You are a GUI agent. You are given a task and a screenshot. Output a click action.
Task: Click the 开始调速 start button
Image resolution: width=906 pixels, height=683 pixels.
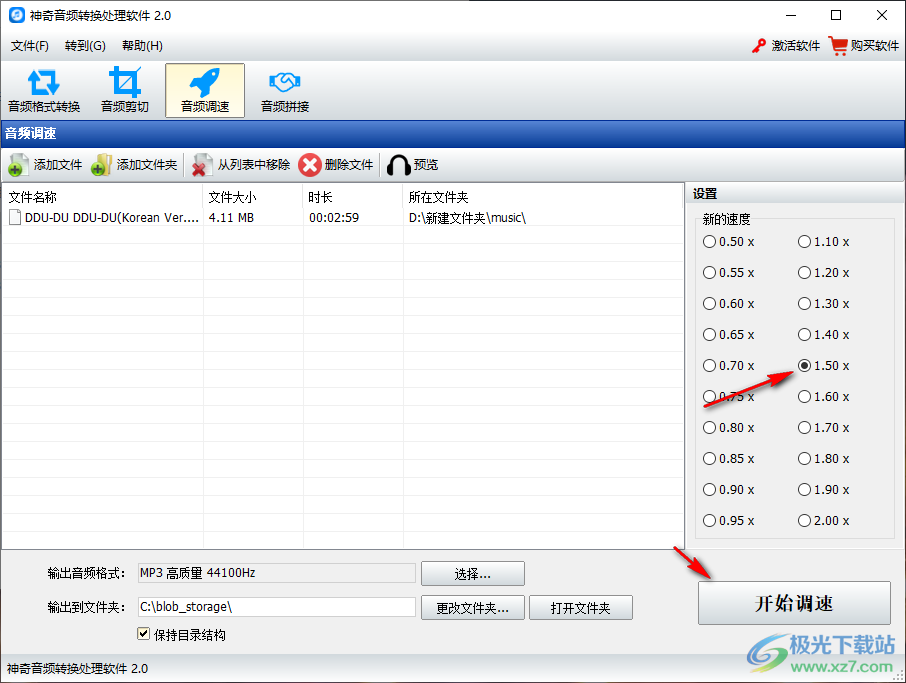794,603
